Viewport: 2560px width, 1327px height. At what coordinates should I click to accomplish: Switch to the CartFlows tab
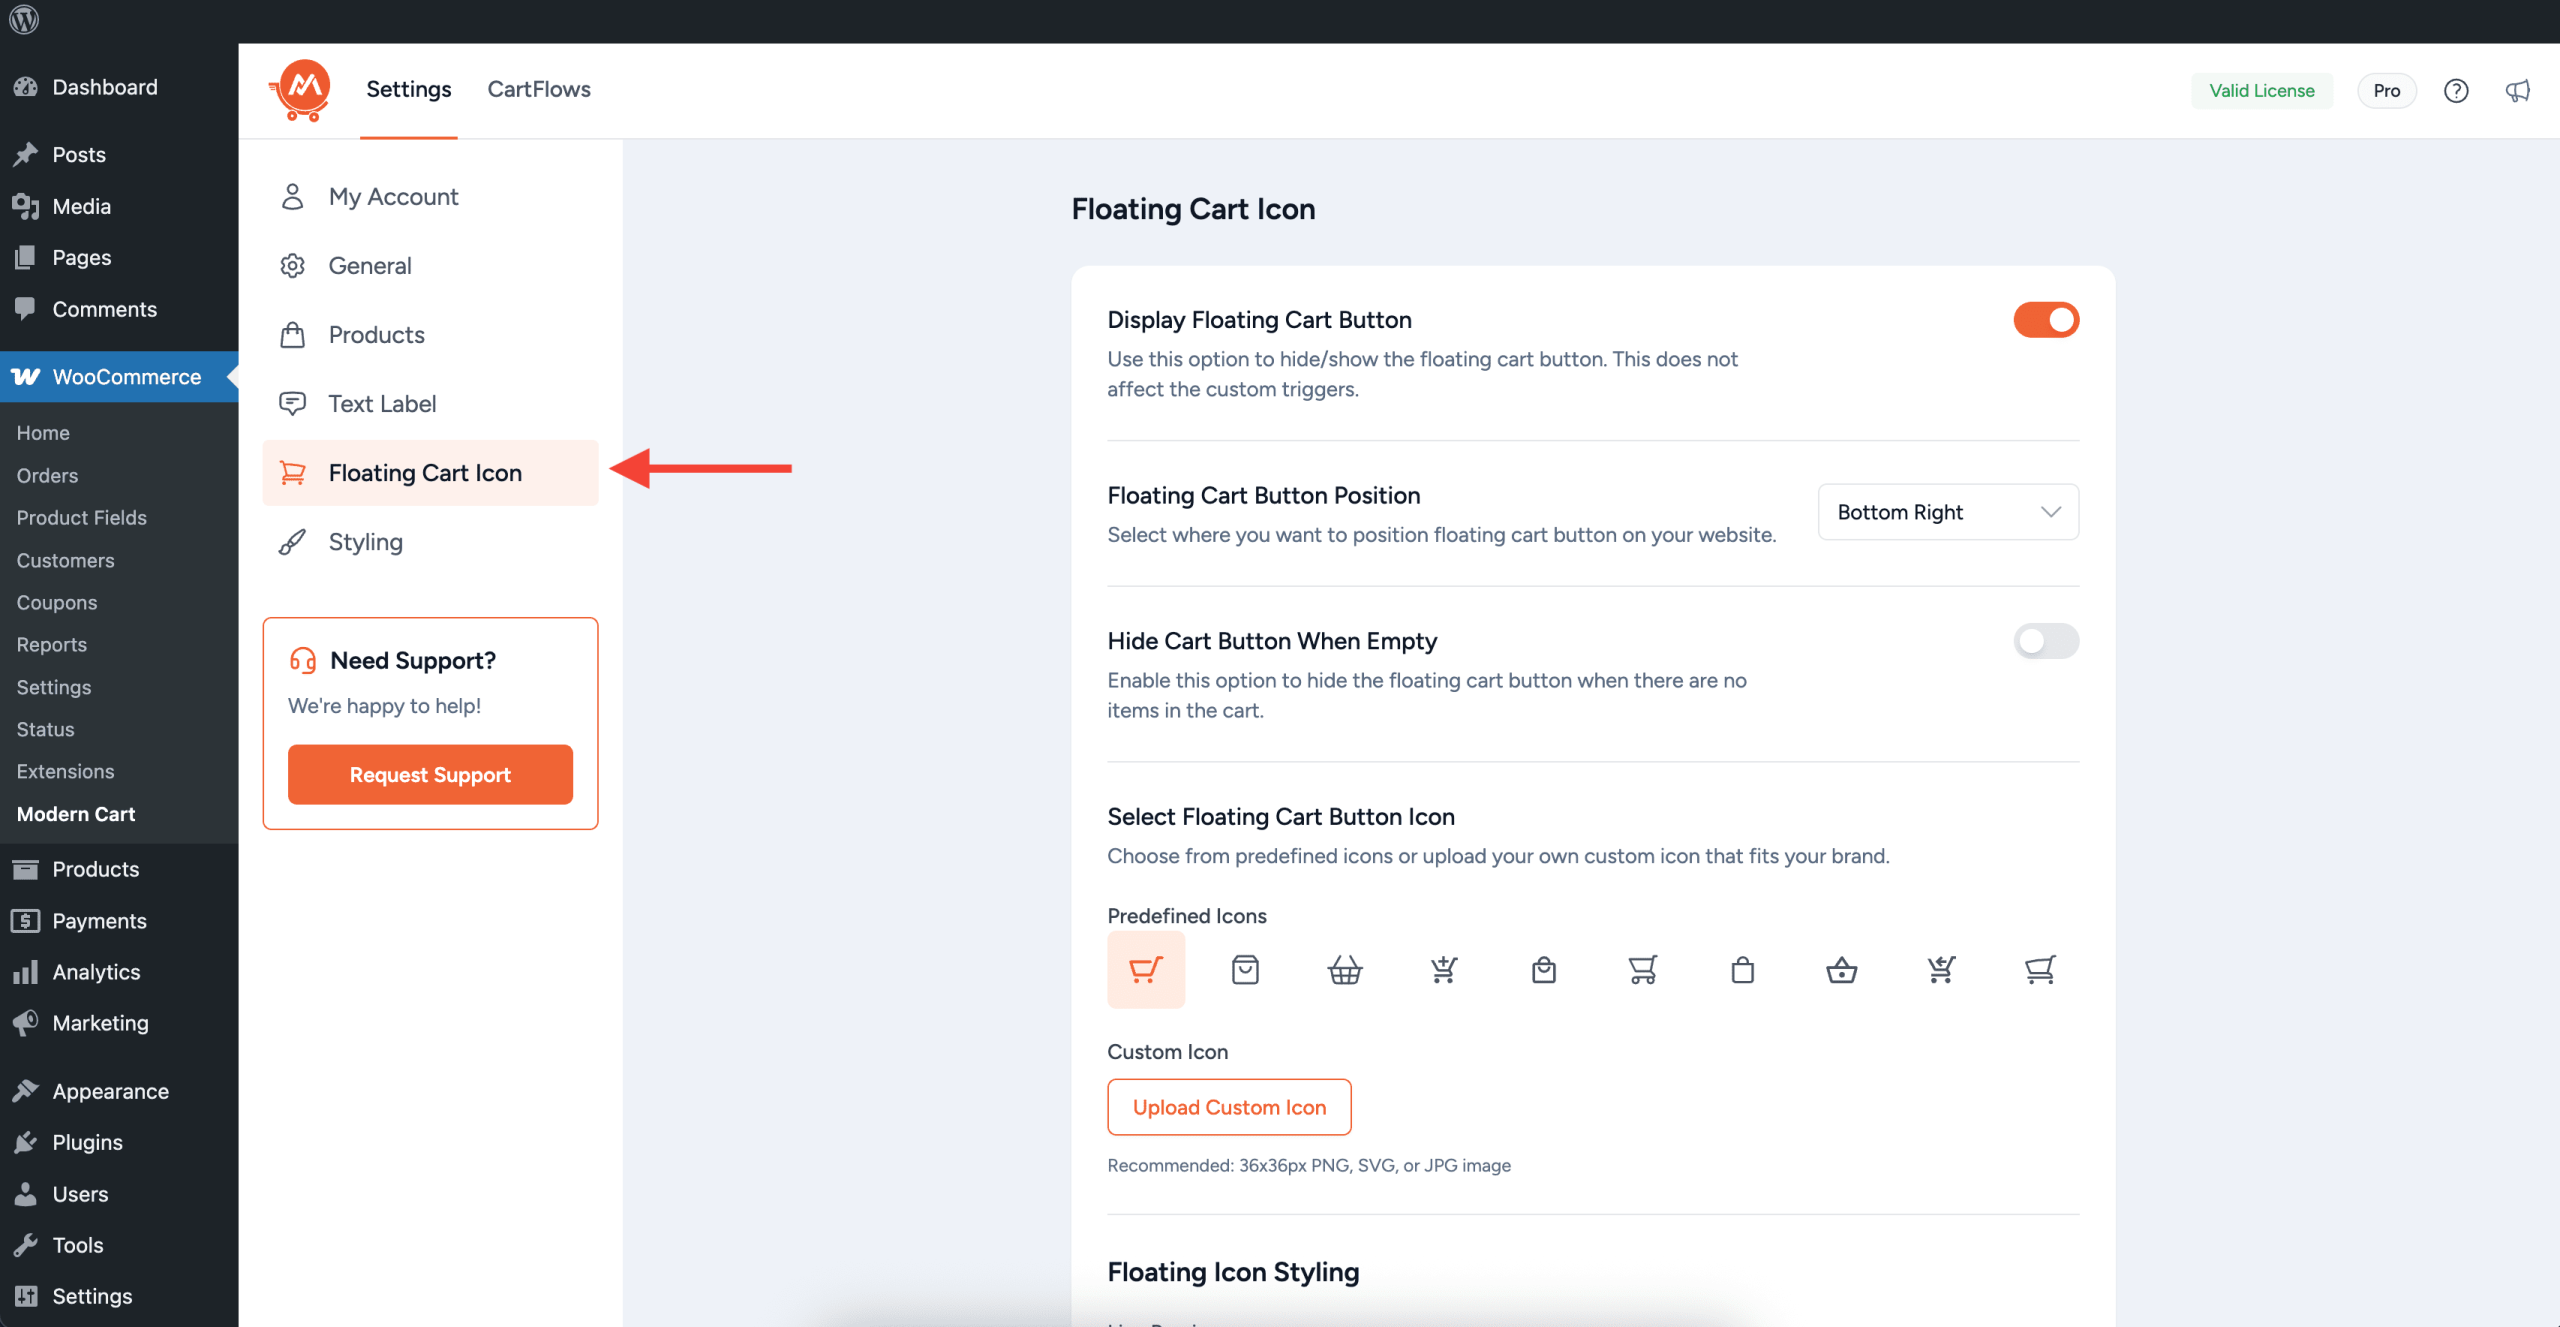539,89
